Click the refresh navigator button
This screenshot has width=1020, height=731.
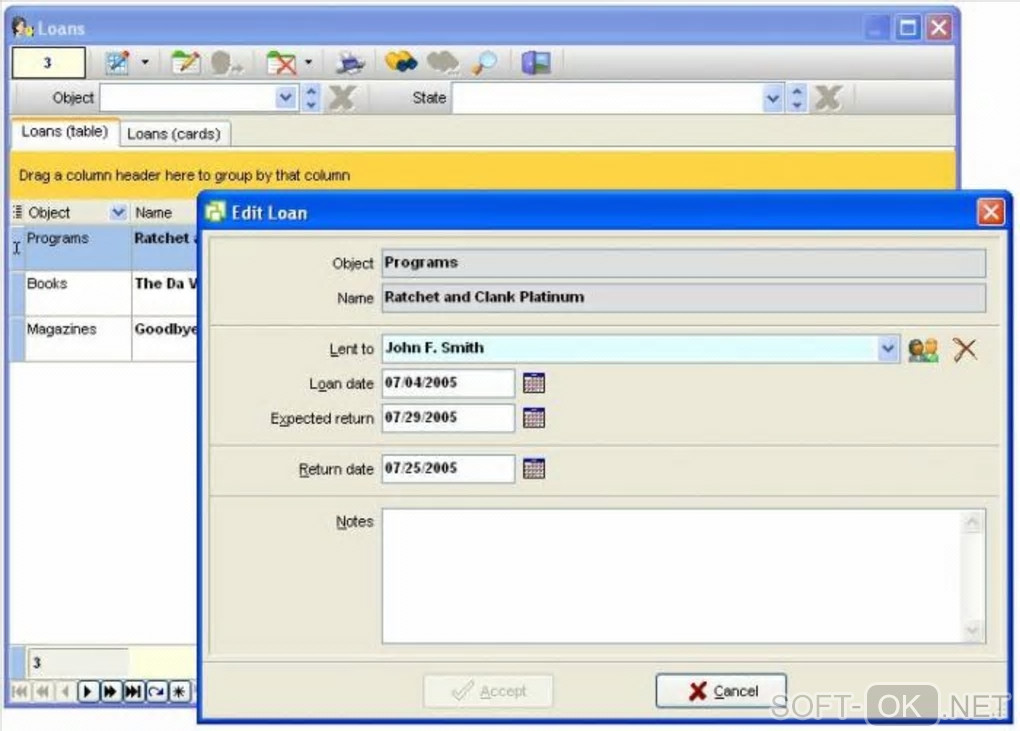(155, 691)
